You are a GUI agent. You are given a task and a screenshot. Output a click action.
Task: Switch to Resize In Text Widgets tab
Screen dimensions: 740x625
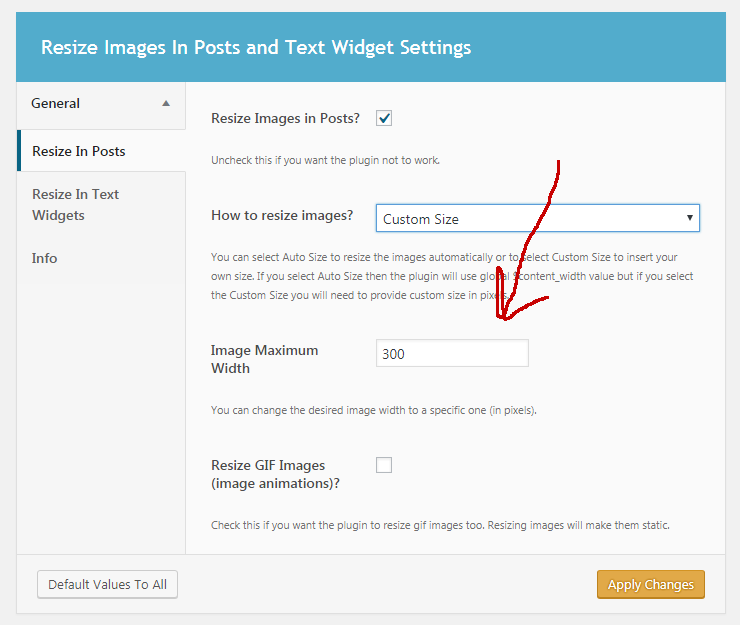(x=76, y=204)
